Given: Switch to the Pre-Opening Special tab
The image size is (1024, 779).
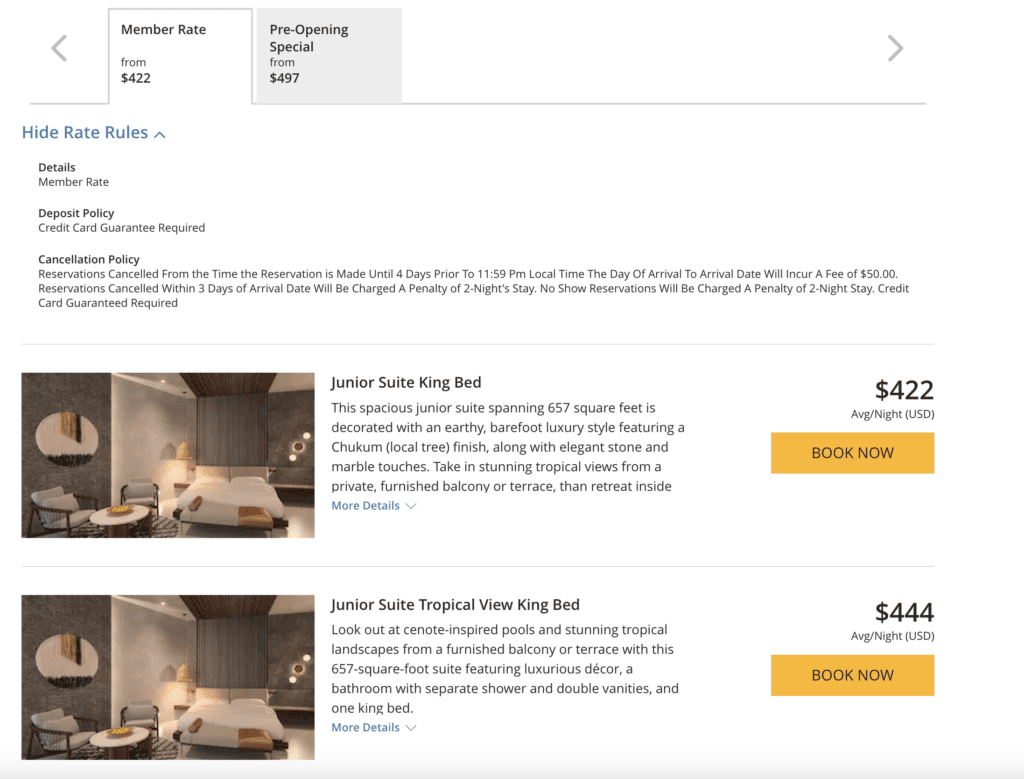Looking at the screenshot, I should [328, 55].
